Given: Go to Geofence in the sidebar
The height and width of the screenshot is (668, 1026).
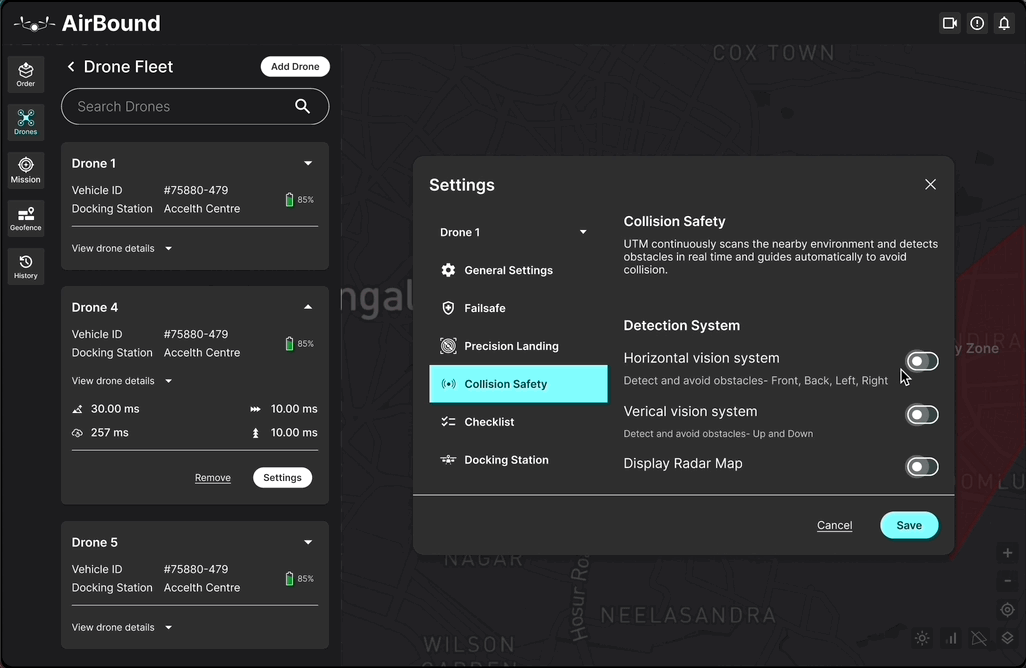Looking at the screenshot, I should click(x=26, y=218).
